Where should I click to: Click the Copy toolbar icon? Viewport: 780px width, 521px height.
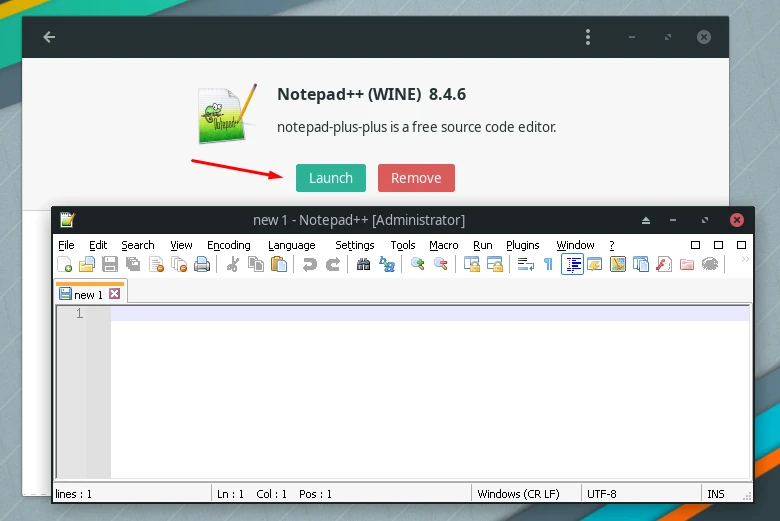click(256, 264)
